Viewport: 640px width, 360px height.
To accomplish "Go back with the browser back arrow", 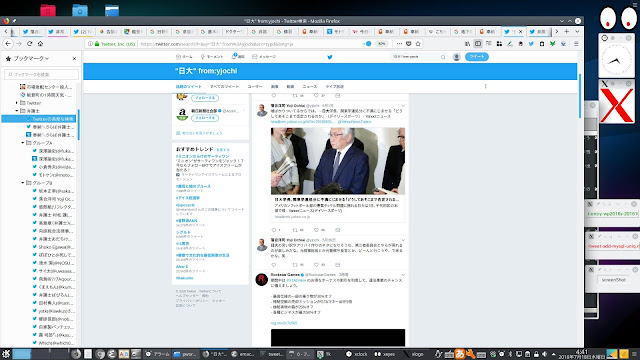I will (8, 44).
